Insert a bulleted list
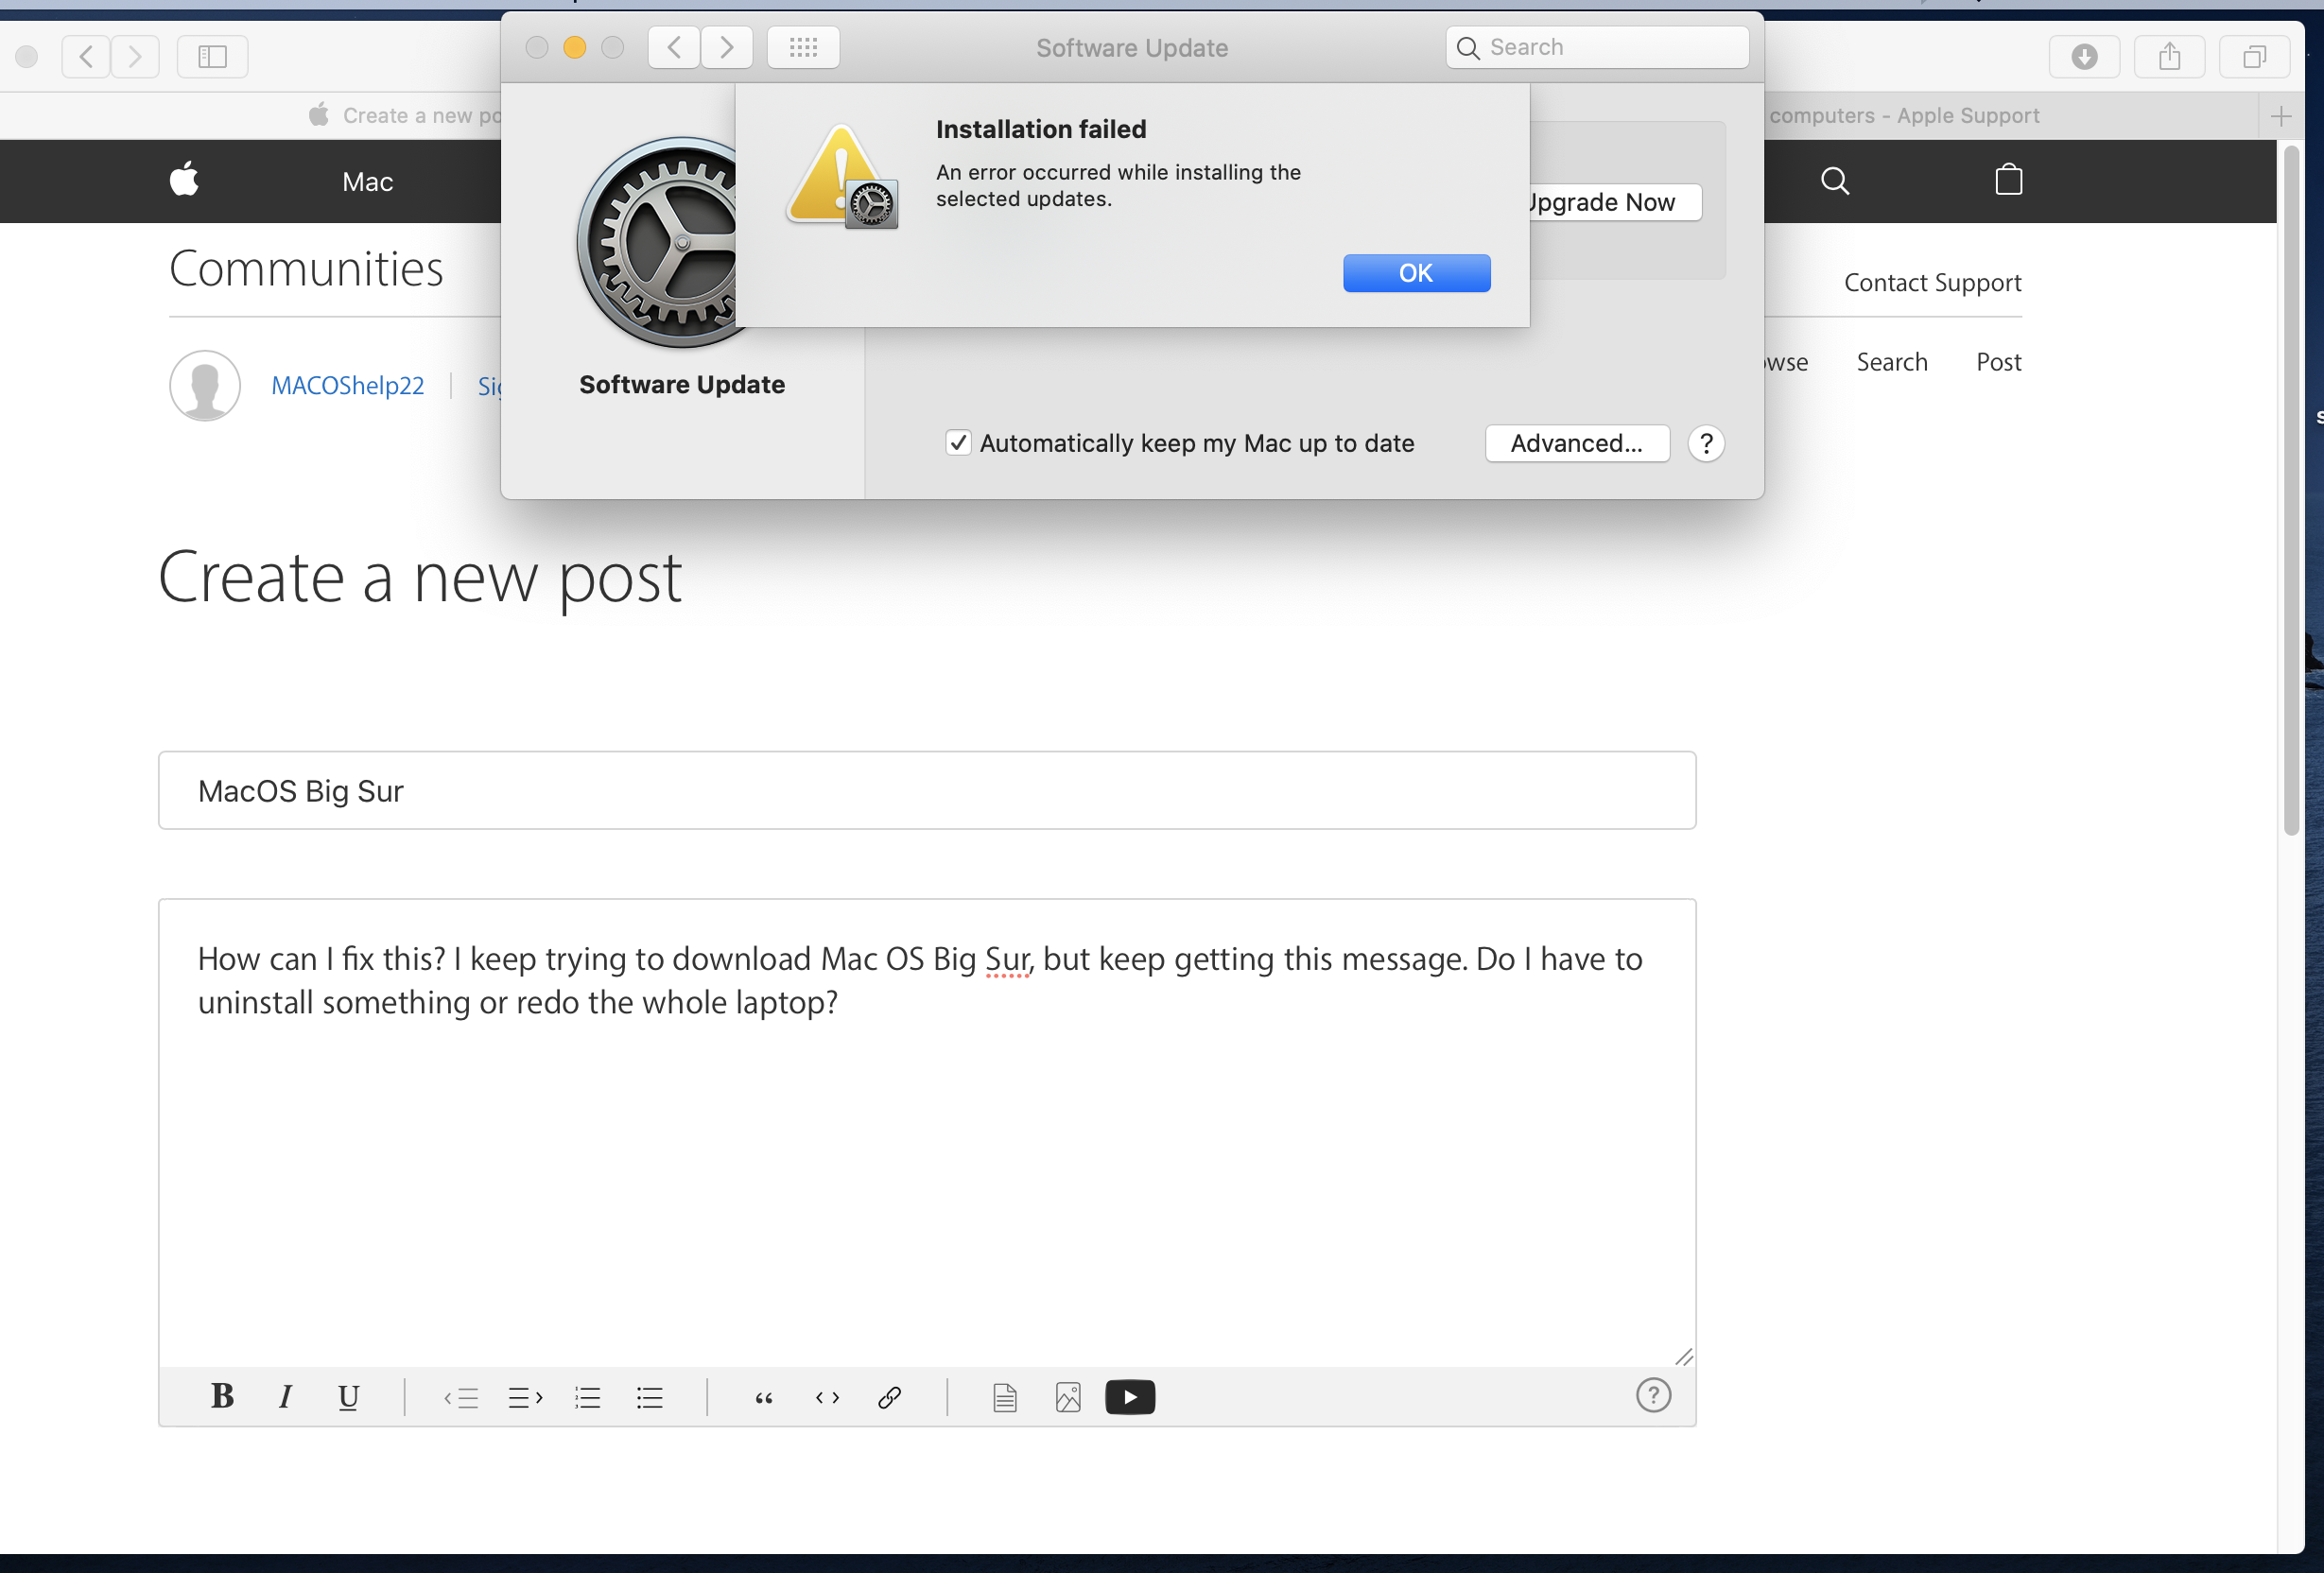Screen dimensions: 2324x1573 650,1397
